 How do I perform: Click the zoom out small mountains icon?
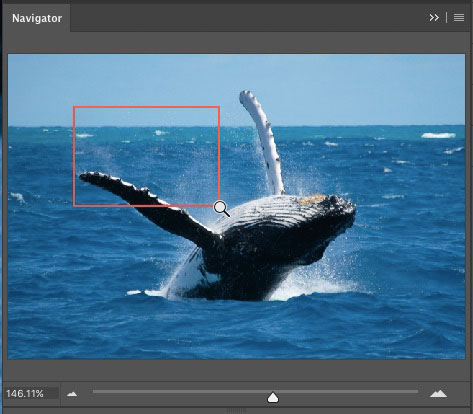(72, 394)
